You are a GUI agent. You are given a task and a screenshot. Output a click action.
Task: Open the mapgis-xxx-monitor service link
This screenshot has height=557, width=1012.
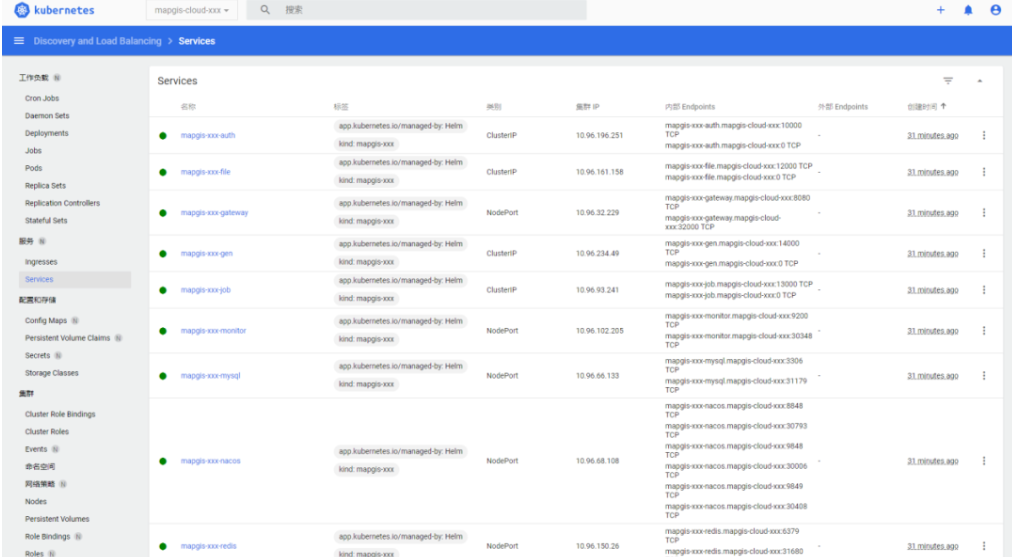pyautogui.click(x=213, y=331)
